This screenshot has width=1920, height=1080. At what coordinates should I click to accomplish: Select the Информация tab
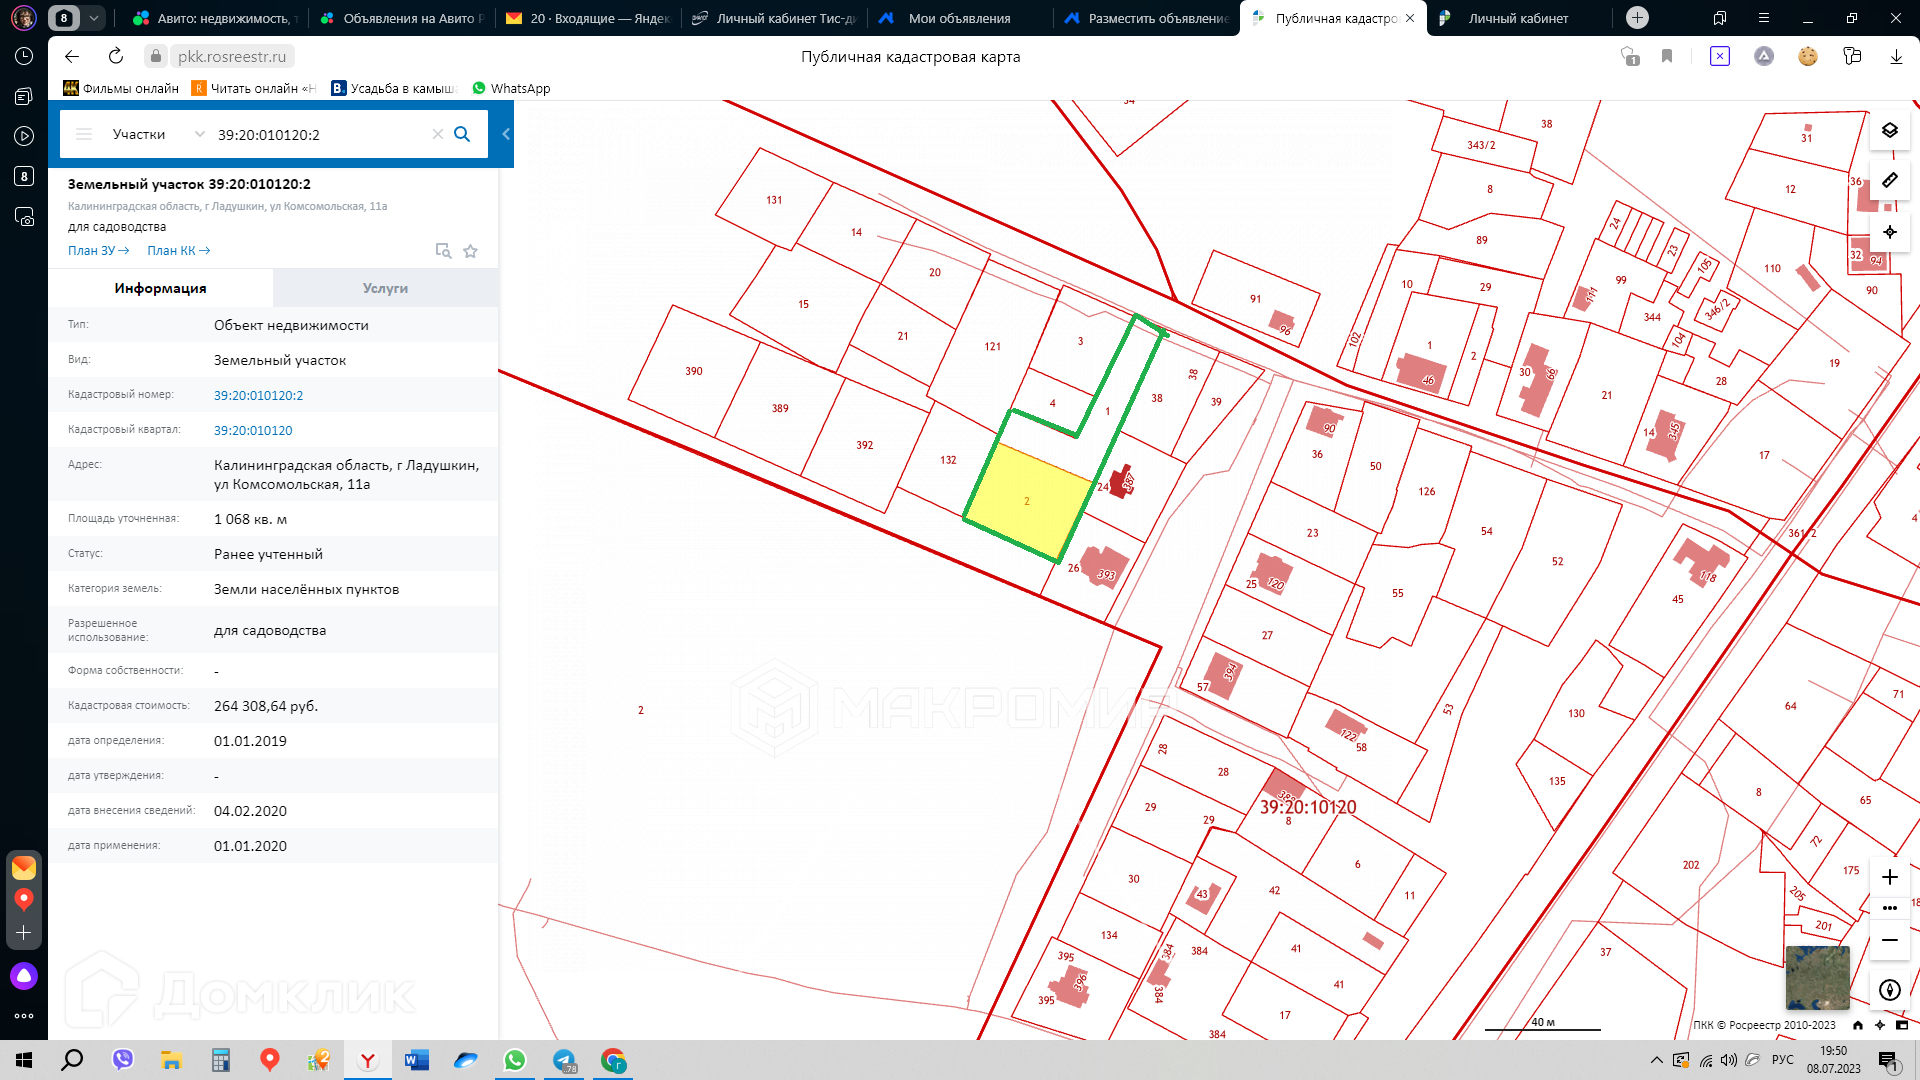[x=160, y=288]
